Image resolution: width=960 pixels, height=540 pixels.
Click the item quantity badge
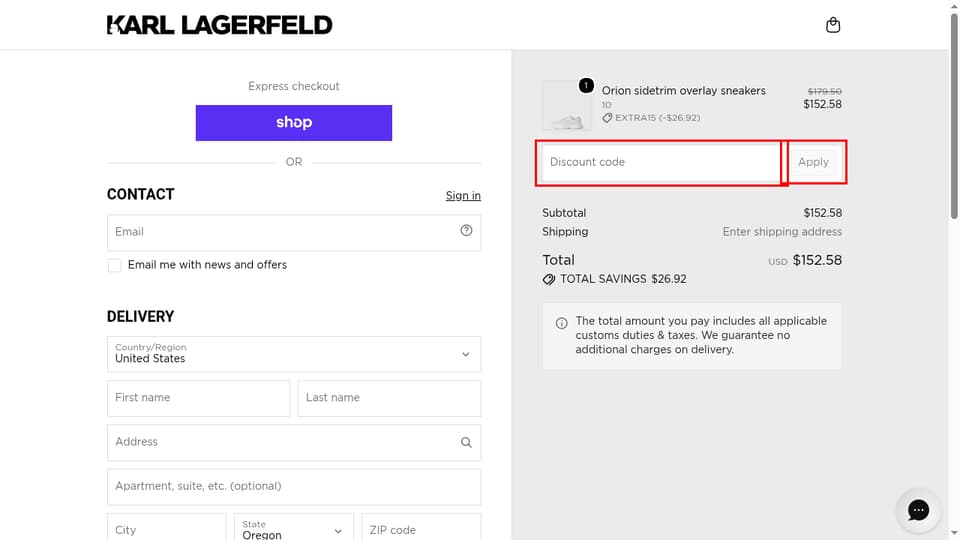[586, 85]
